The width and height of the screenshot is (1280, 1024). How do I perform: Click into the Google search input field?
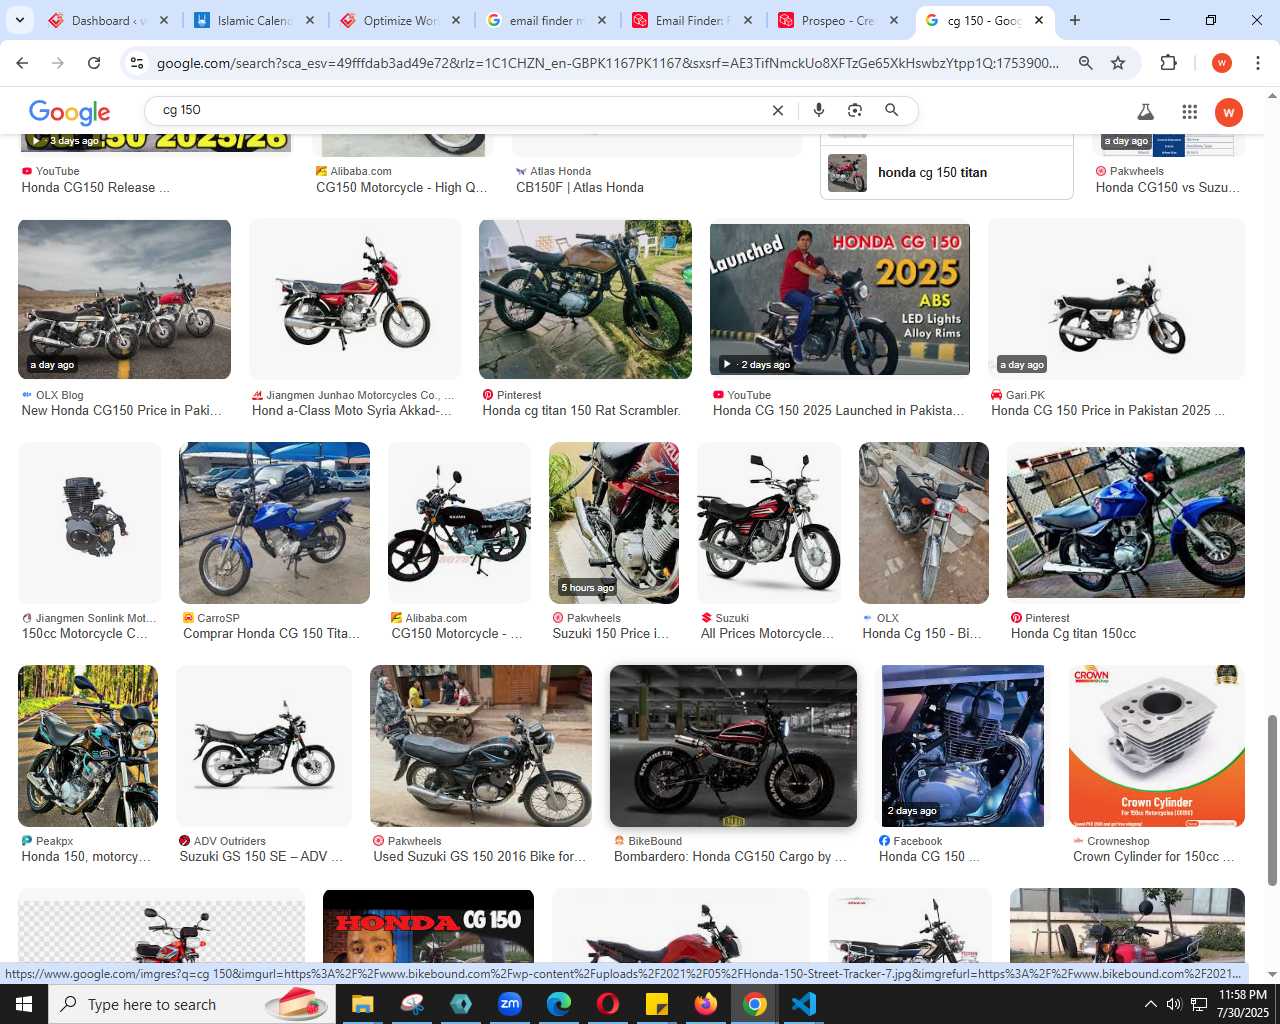[460, 110]
